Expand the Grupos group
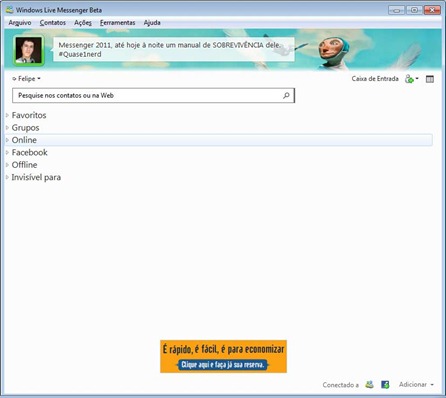The width and height of the screenshot is (446, 398). (7, 128)
